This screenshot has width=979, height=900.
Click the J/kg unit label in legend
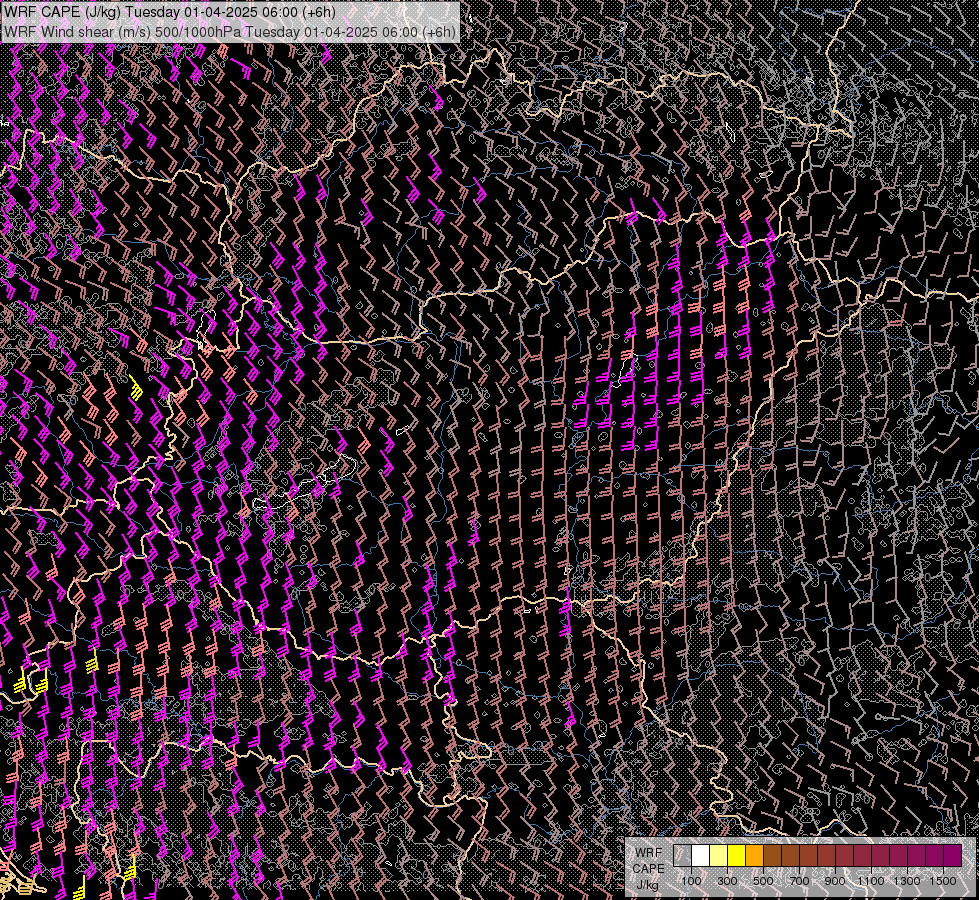647,885
